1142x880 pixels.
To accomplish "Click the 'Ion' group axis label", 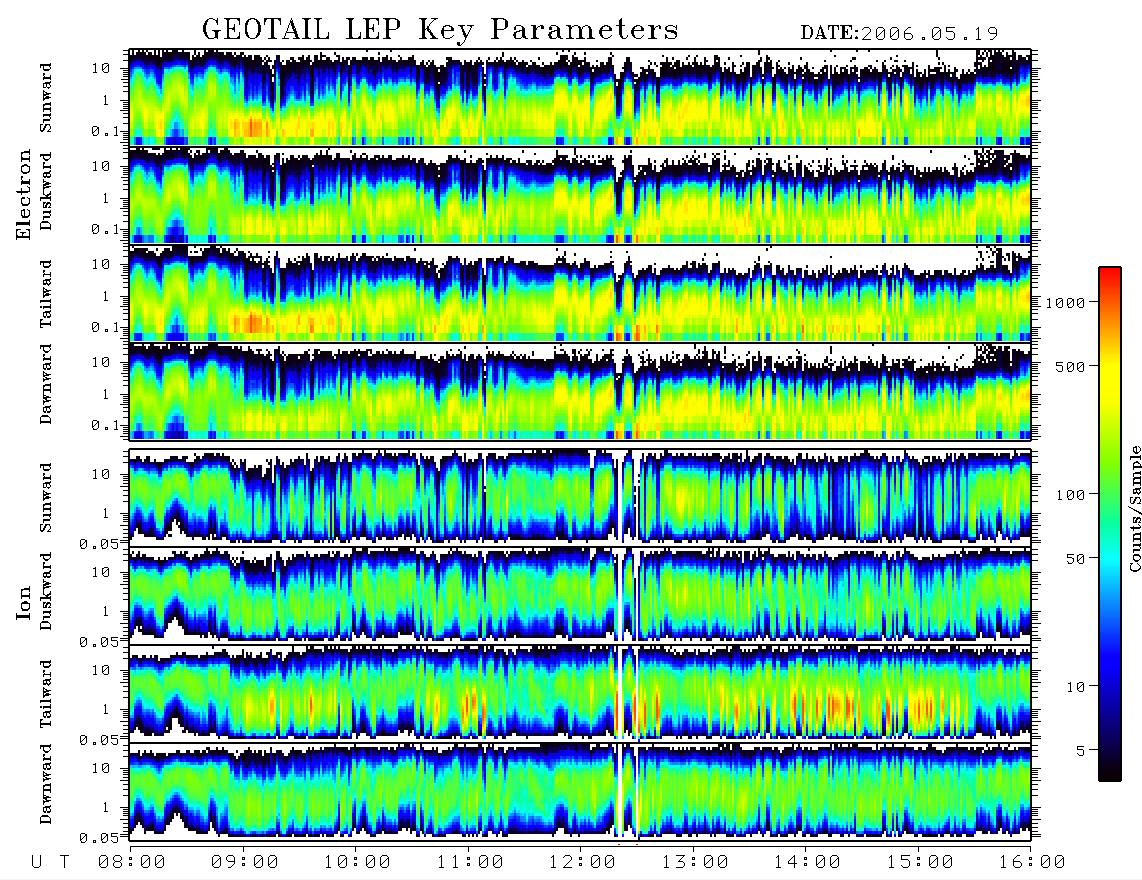I will pyautogui.click(x=24, y=603).
